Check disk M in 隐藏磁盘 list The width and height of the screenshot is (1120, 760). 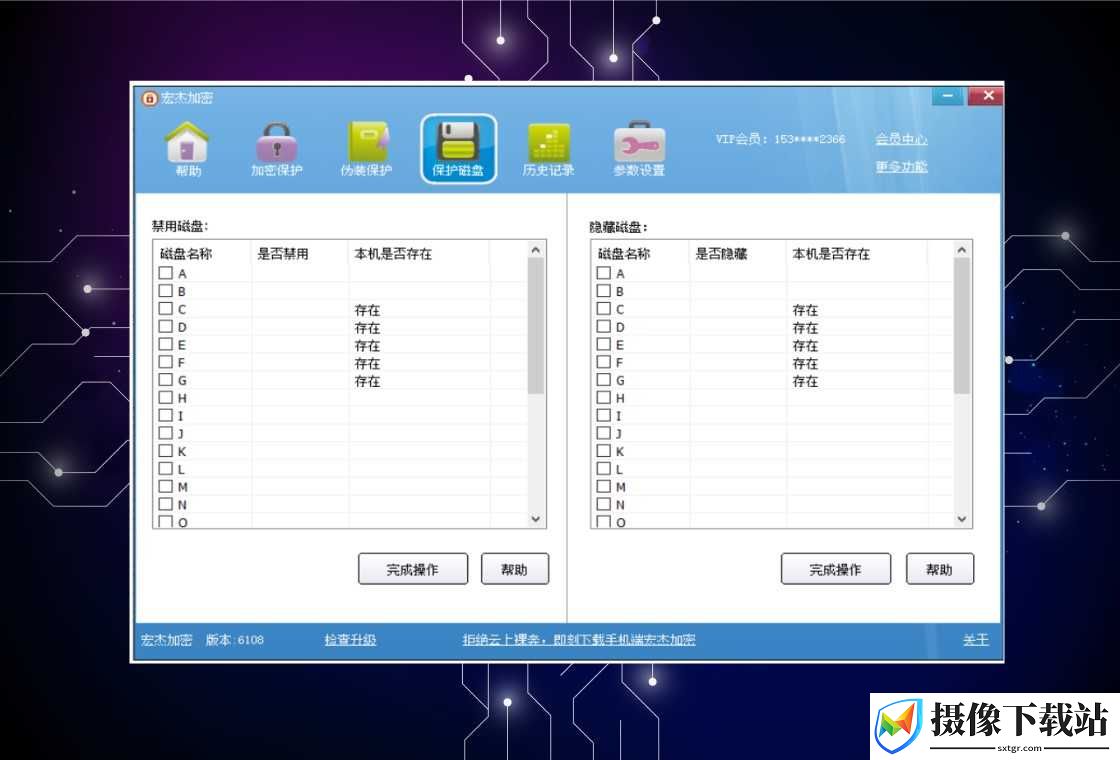(604, 486)
